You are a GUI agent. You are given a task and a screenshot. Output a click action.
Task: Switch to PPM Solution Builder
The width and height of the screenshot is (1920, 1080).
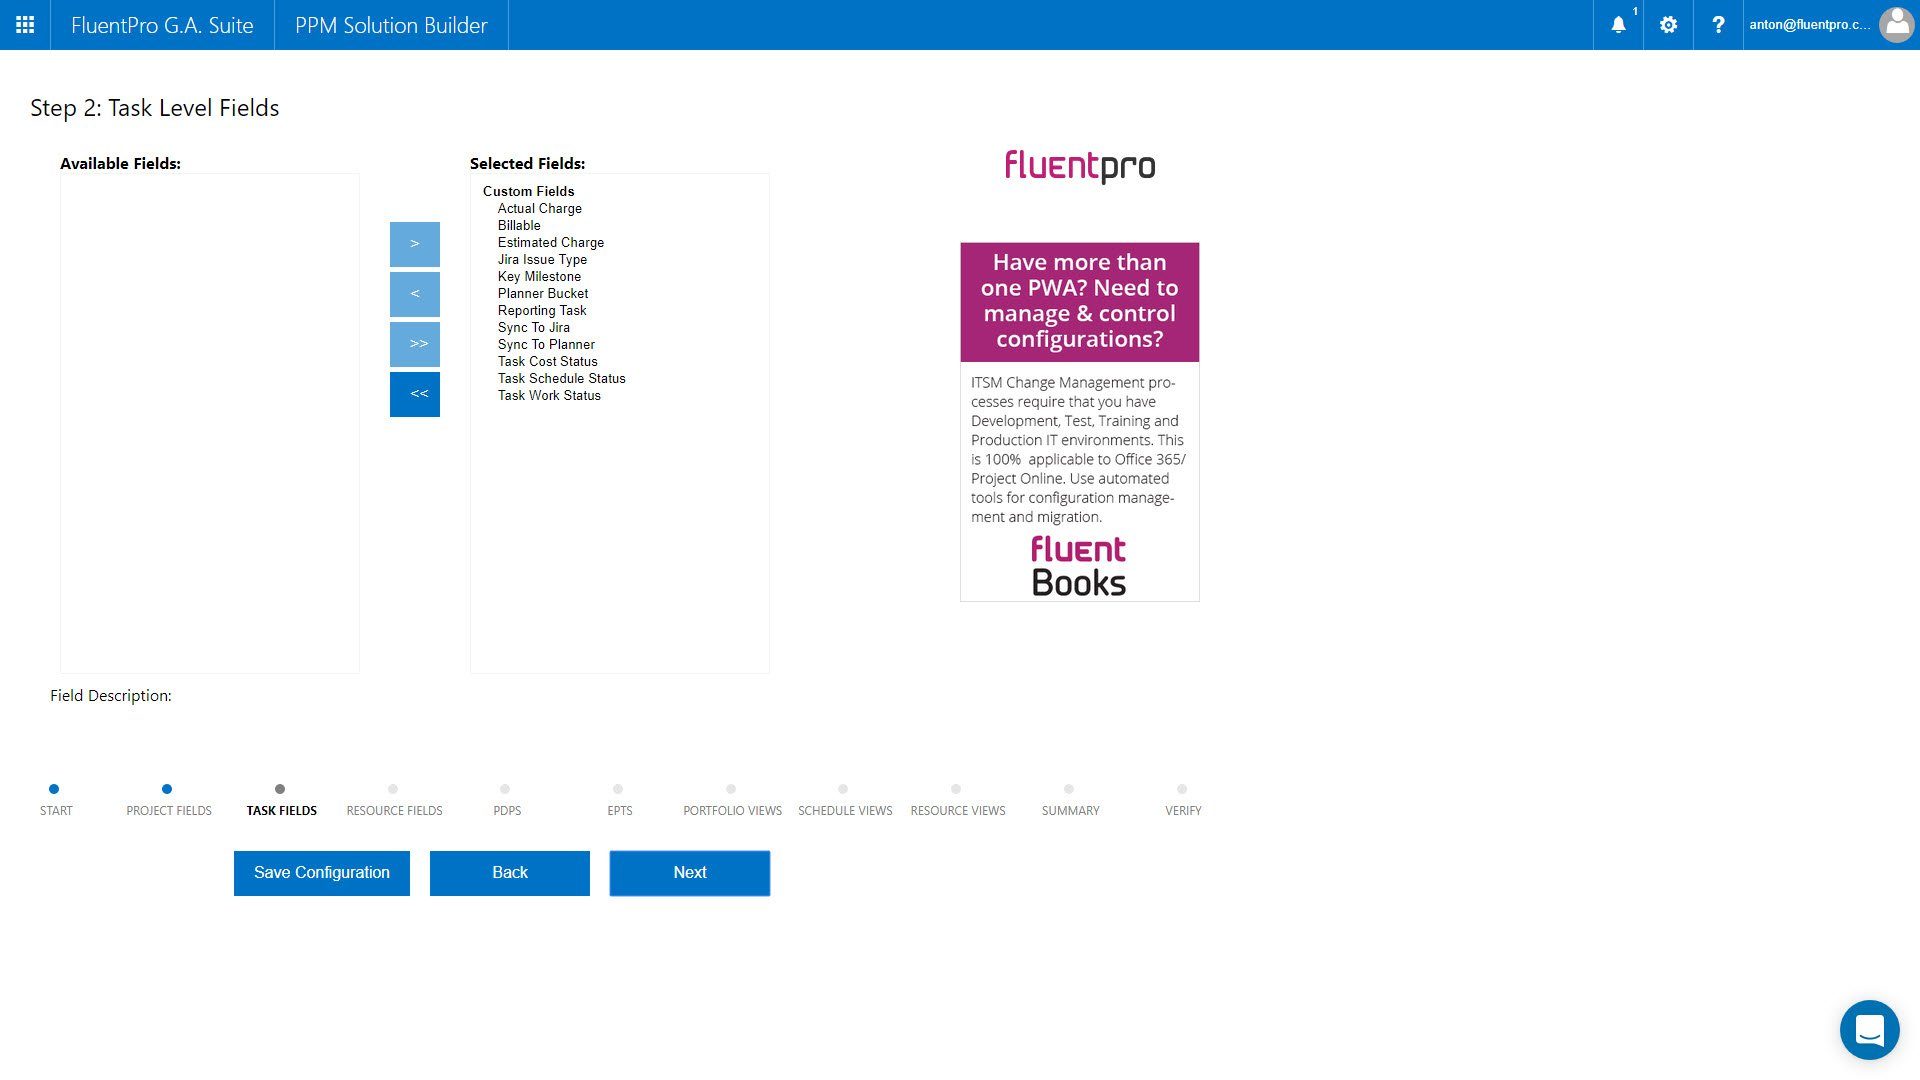pos(390,25)
